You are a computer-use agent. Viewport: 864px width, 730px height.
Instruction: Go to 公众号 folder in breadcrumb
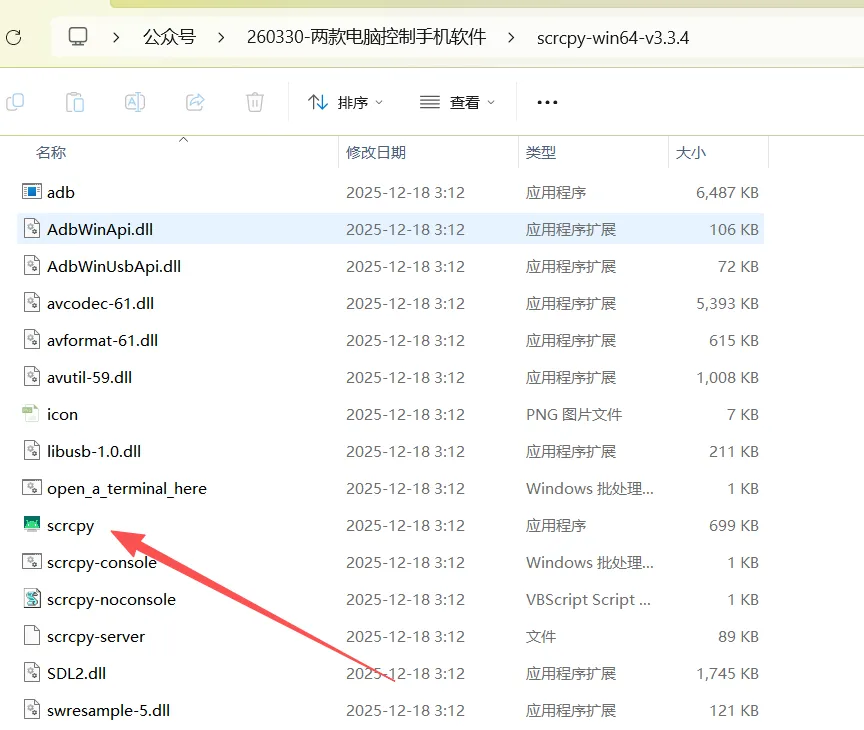point(169,37)
